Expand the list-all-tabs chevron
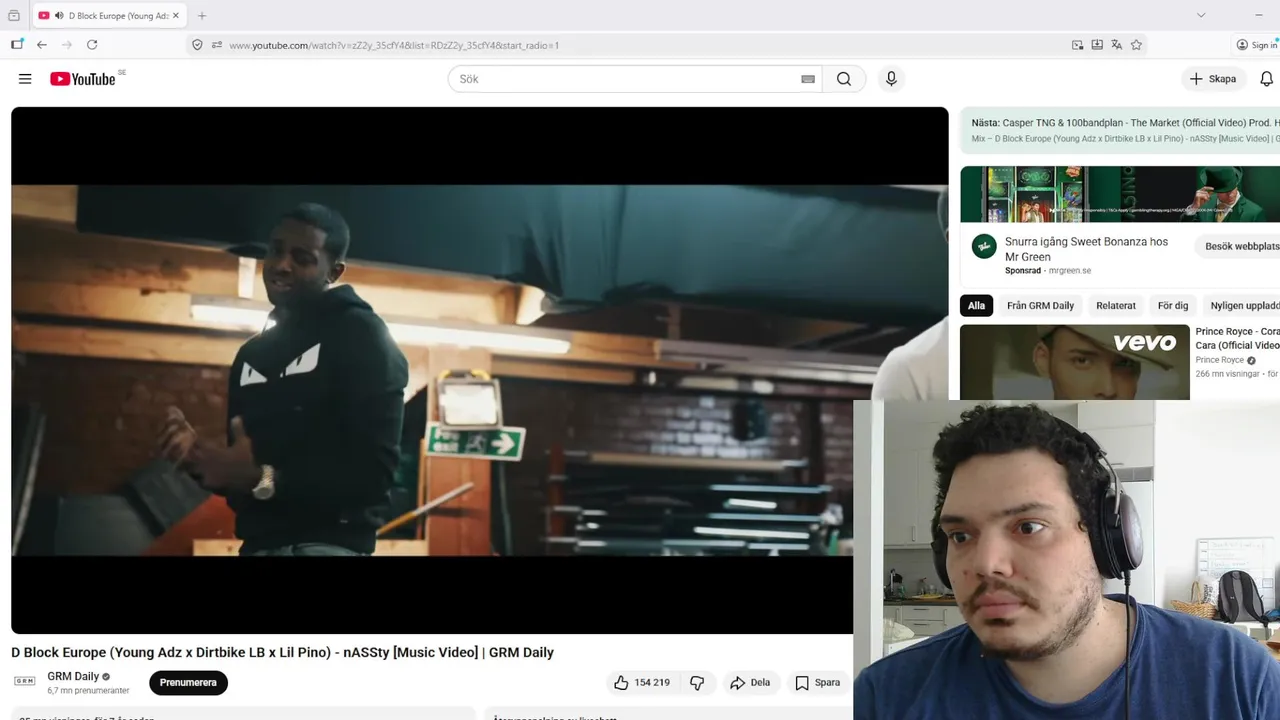Screen dimensions: 1280x720 [x=1201, y=15]
